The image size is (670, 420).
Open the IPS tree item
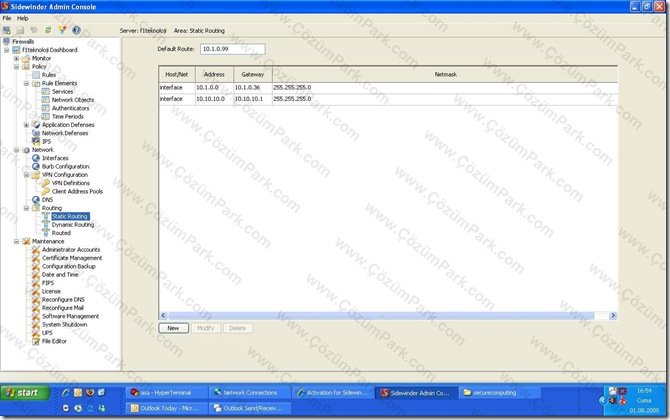(x=46, y=141)
